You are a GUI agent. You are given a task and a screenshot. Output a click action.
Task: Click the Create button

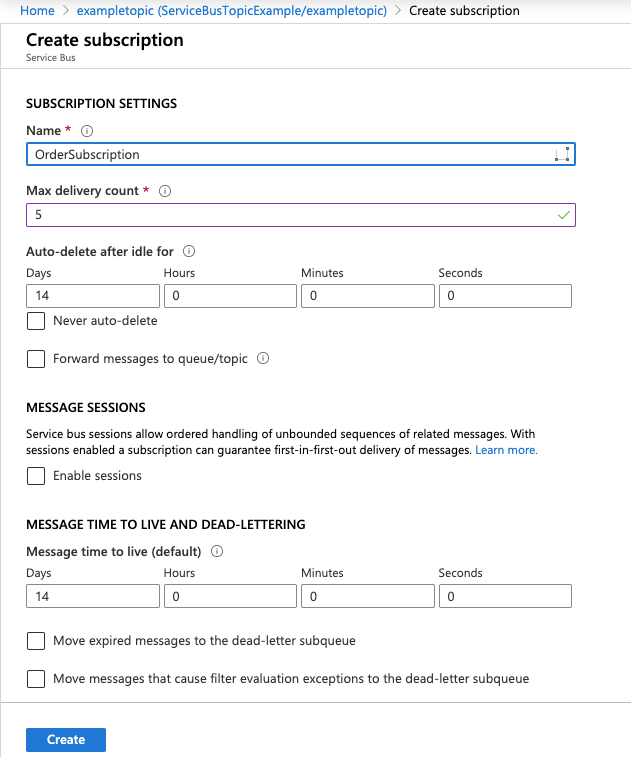click(66, 739)
